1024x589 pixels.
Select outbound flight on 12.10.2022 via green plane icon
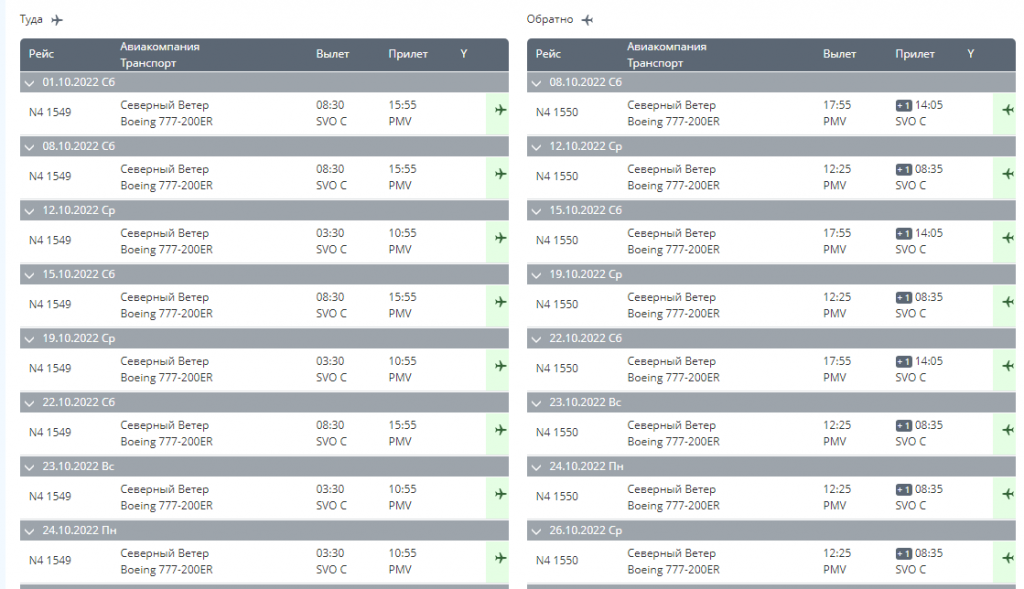pos(500,238)
